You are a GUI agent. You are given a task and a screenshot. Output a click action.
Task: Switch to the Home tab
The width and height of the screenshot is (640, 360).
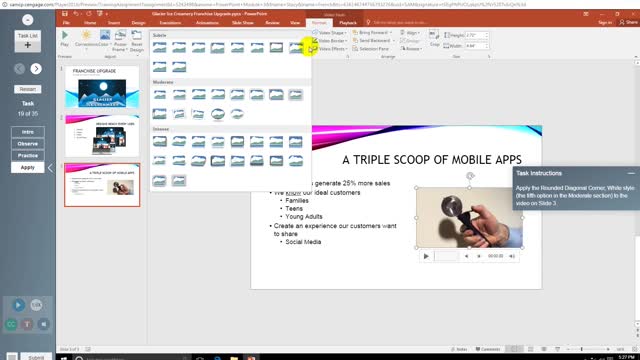tap(90, 23)
